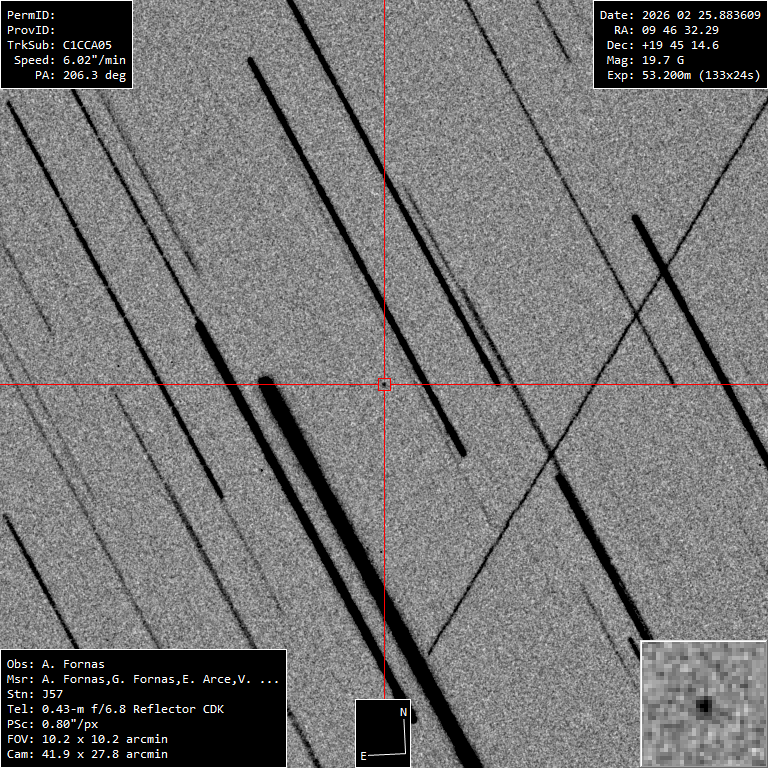
Task: Click the Msr measurers list line
Action: tap(143, 679)
